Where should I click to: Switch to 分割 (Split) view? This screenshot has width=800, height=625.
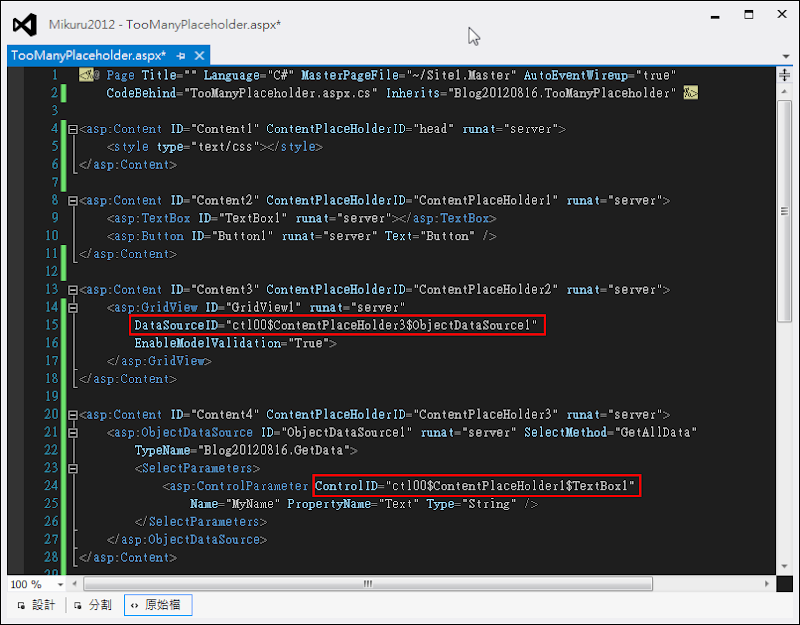click(92, 605)
